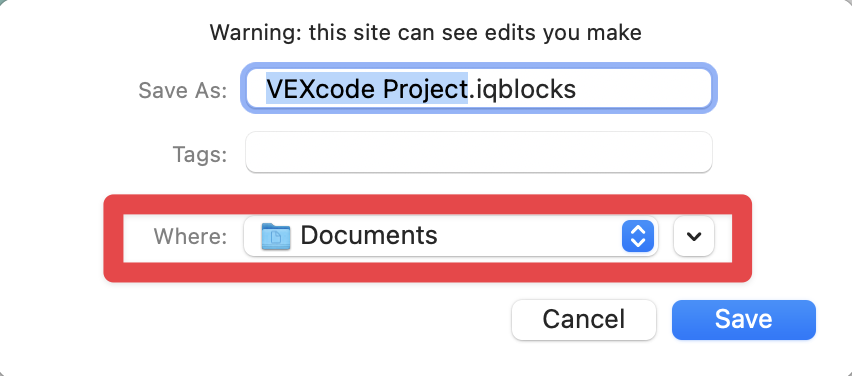Click the highlighted VEXcode Project text
The width and height of the screenshot is (852, 376).
click(367, 89)
